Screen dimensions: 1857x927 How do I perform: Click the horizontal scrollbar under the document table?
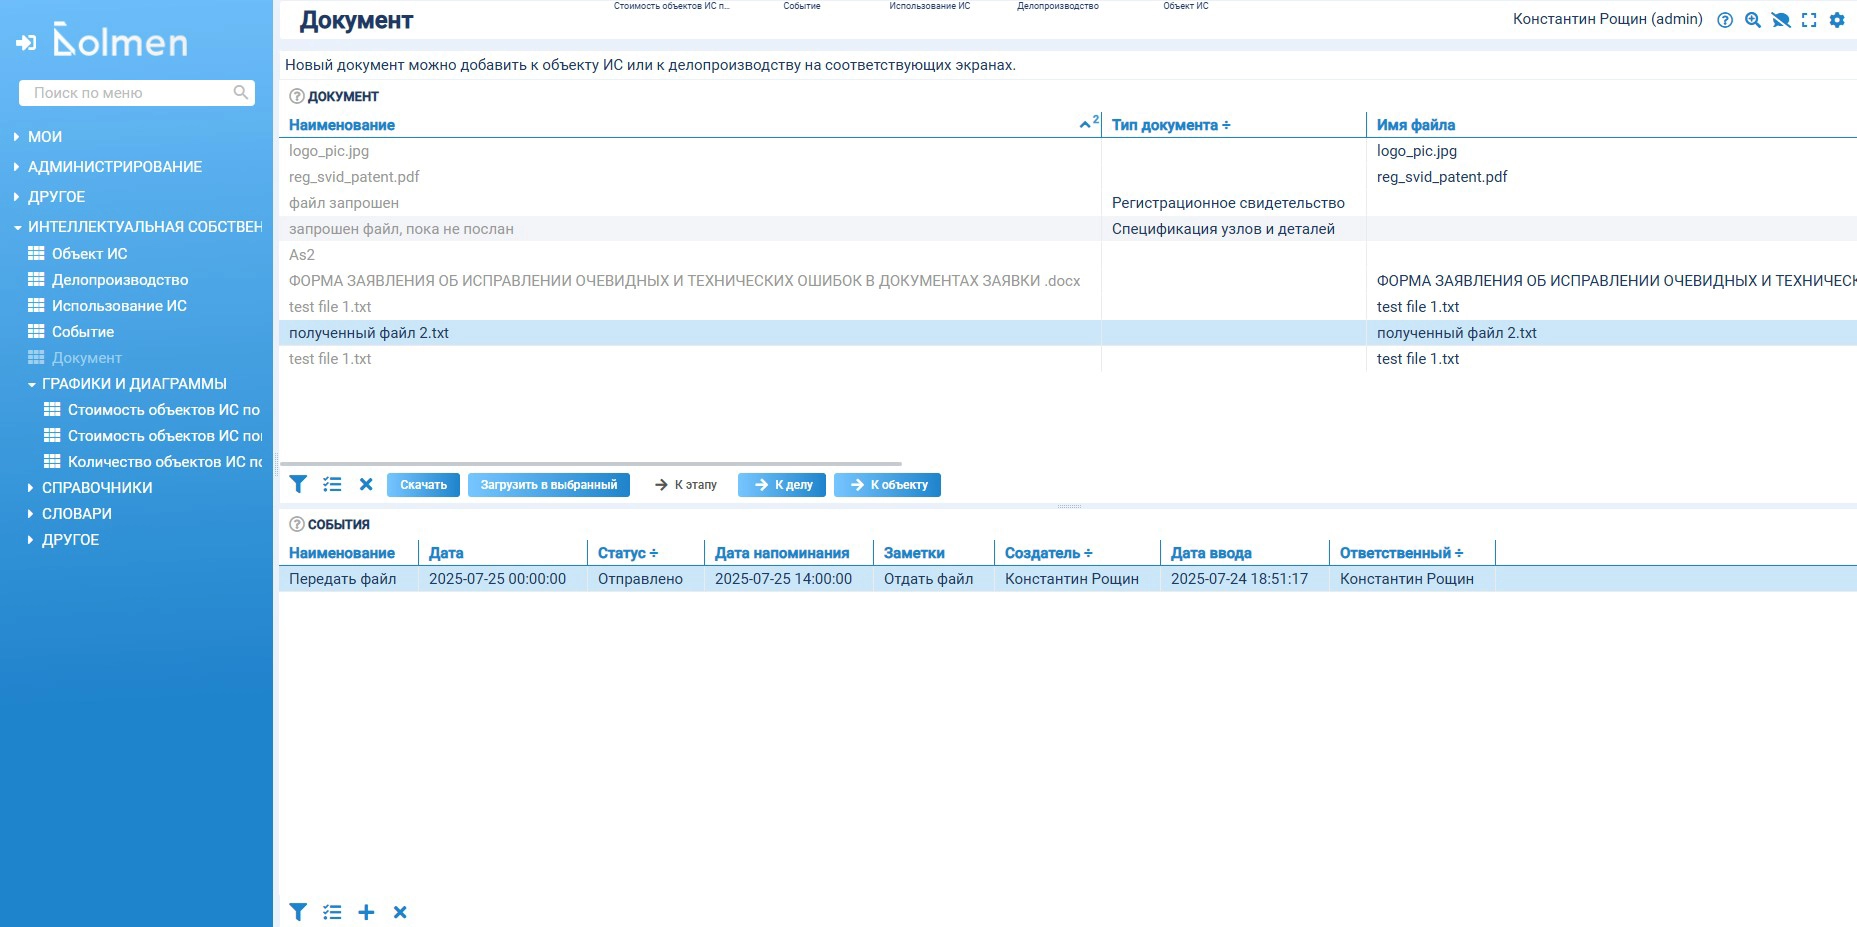pos(590,464)
